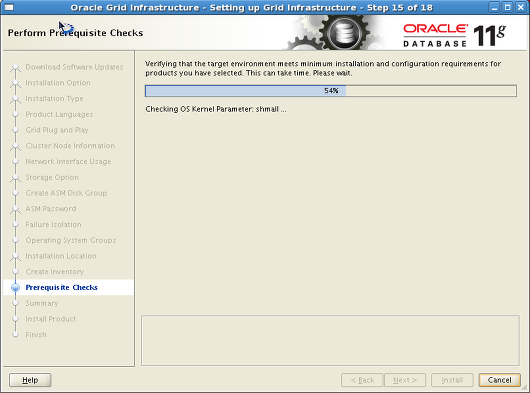Image resolution: width=530 pixels, height=393 pixels.
Task: Click the empty details pane below progress
Action: click(330, 341)
